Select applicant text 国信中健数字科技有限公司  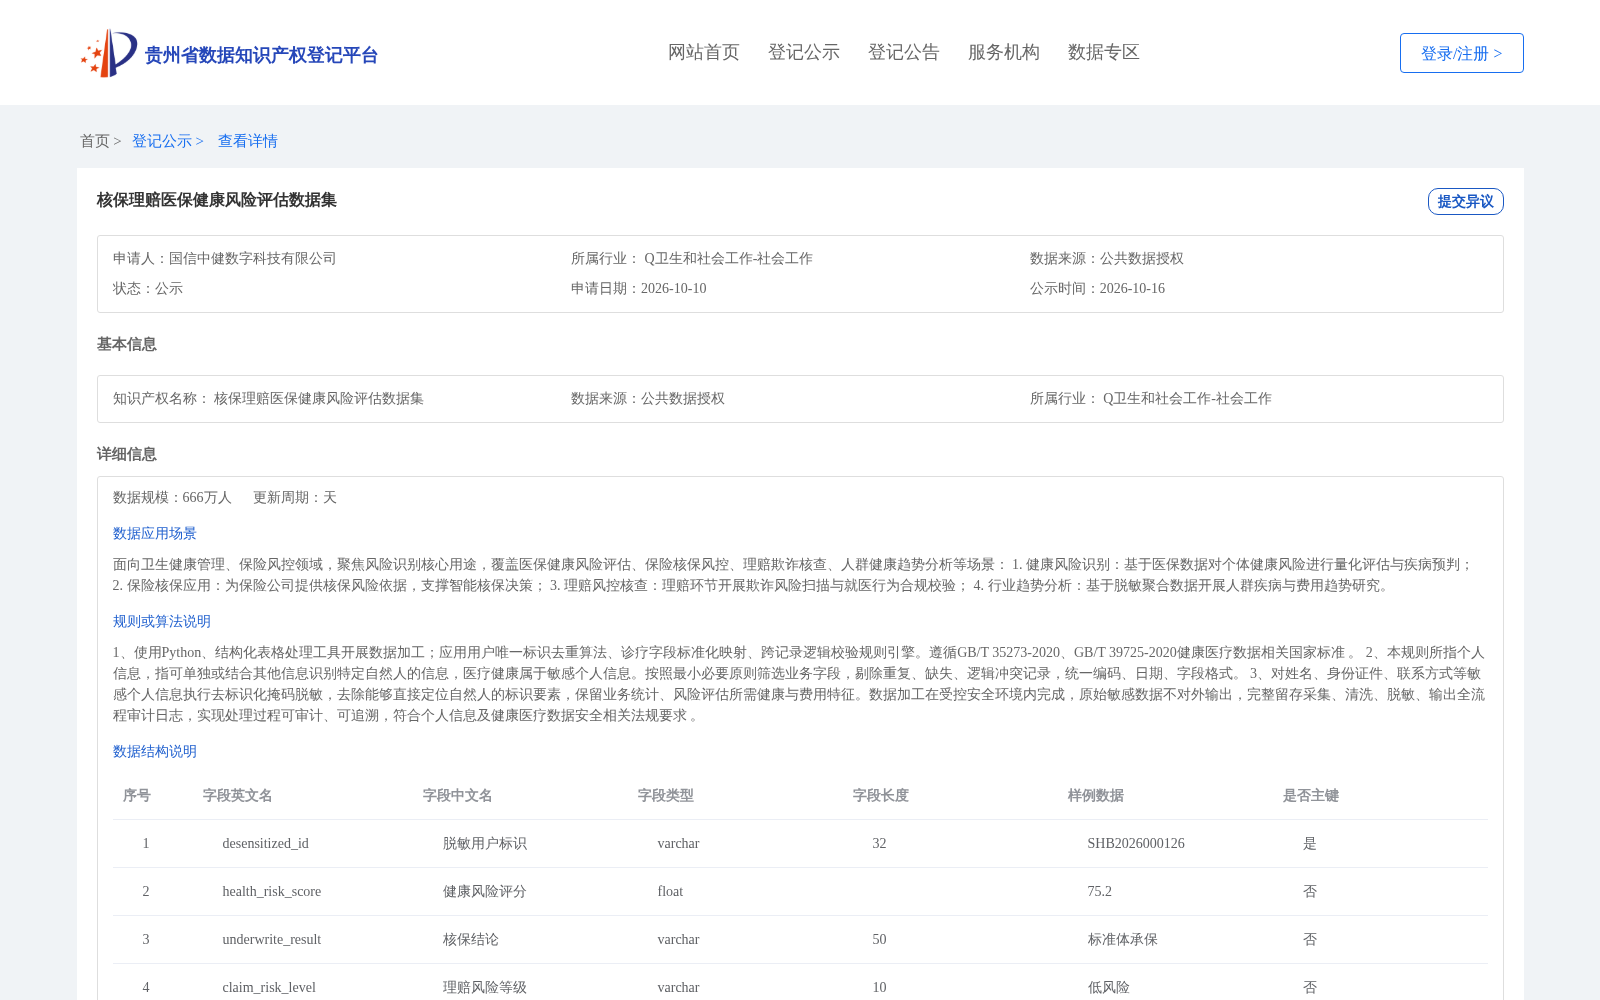pos(253,258)
